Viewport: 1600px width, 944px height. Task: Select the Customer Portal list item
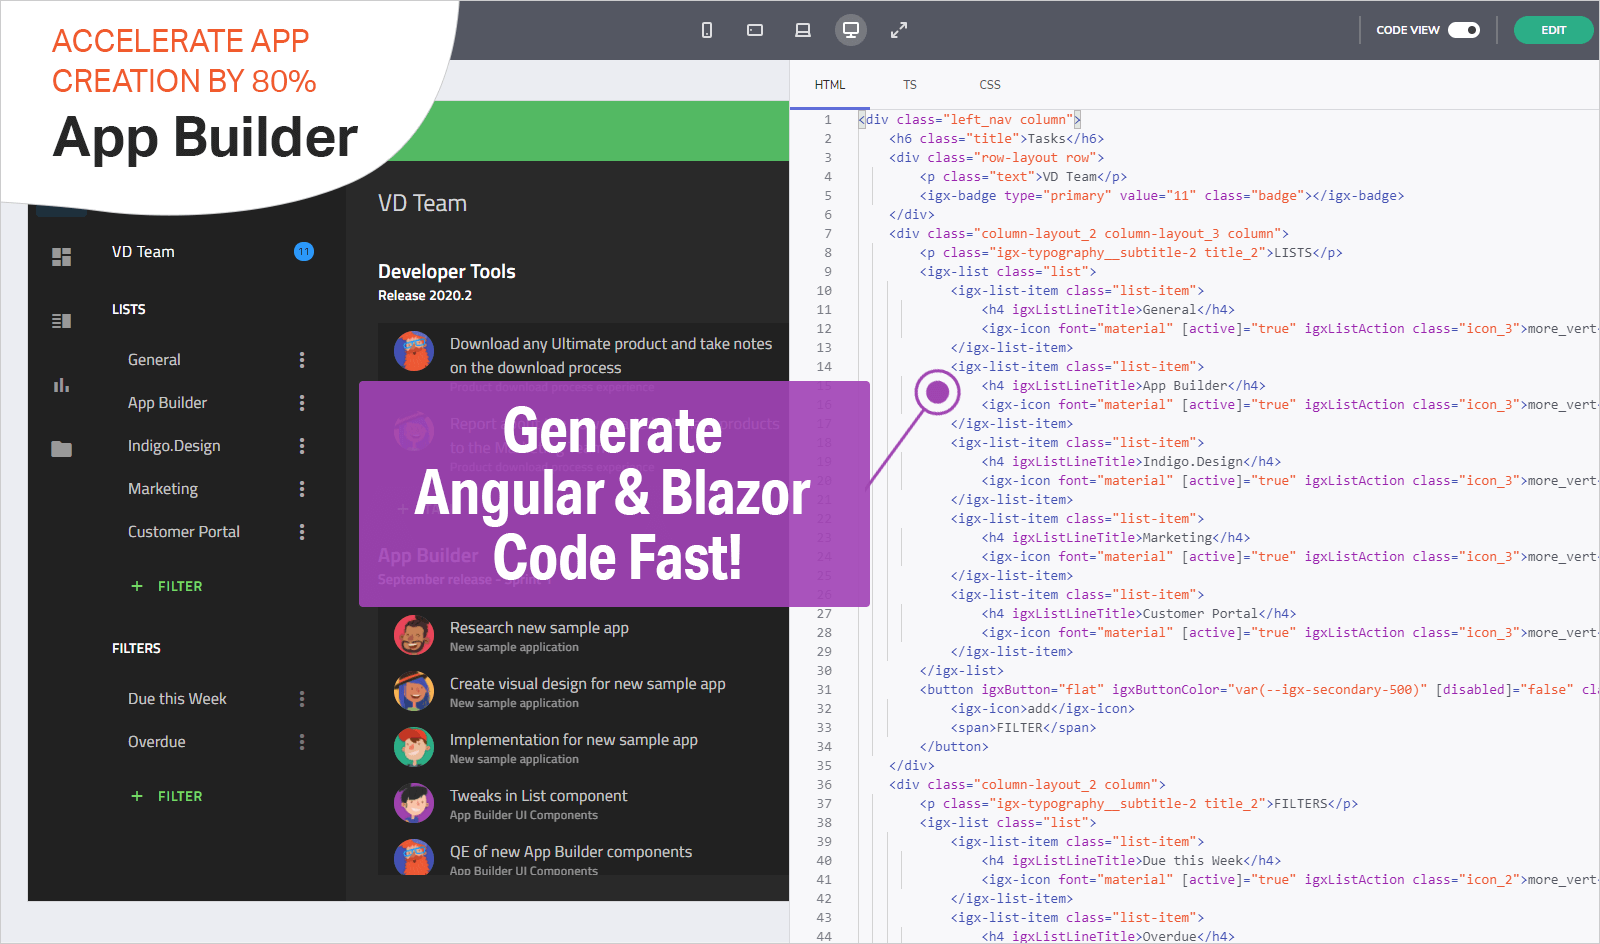[184, 532]
